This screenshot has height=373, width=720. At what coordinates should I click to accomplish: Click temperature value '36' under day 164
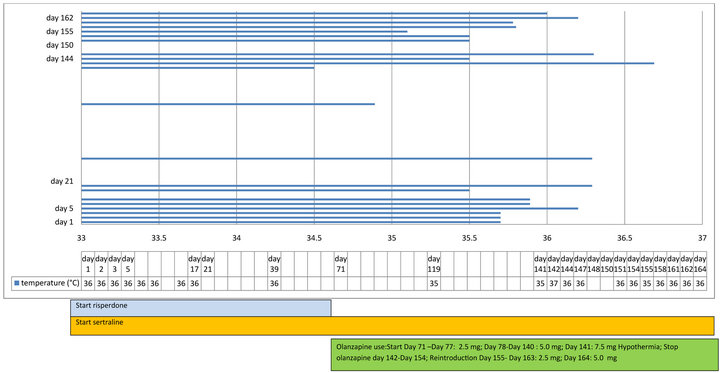point(700,284)
